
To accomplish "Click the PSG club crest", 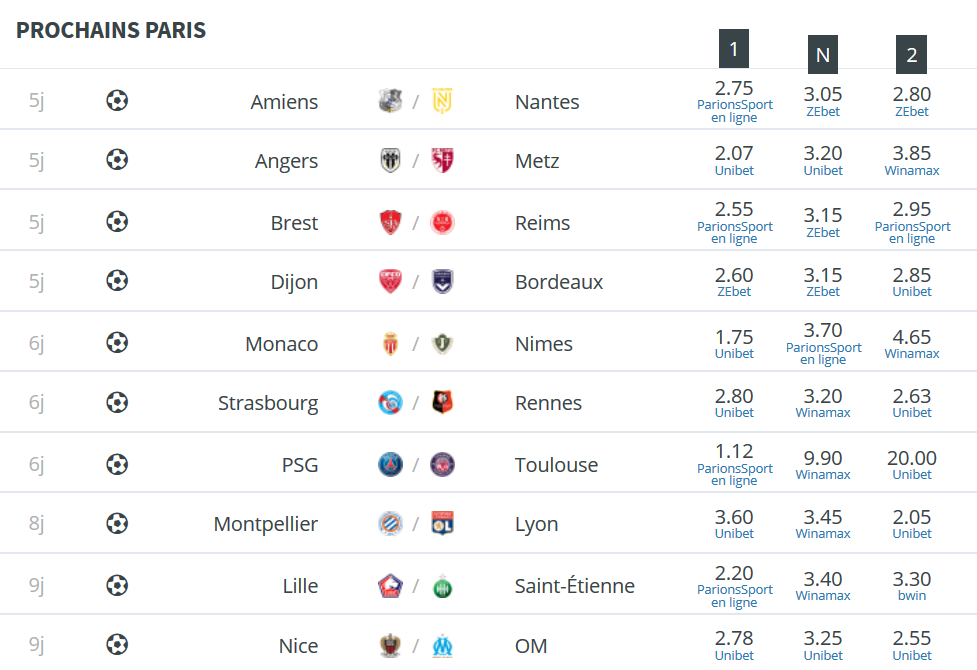I will [x=391, y=464].
